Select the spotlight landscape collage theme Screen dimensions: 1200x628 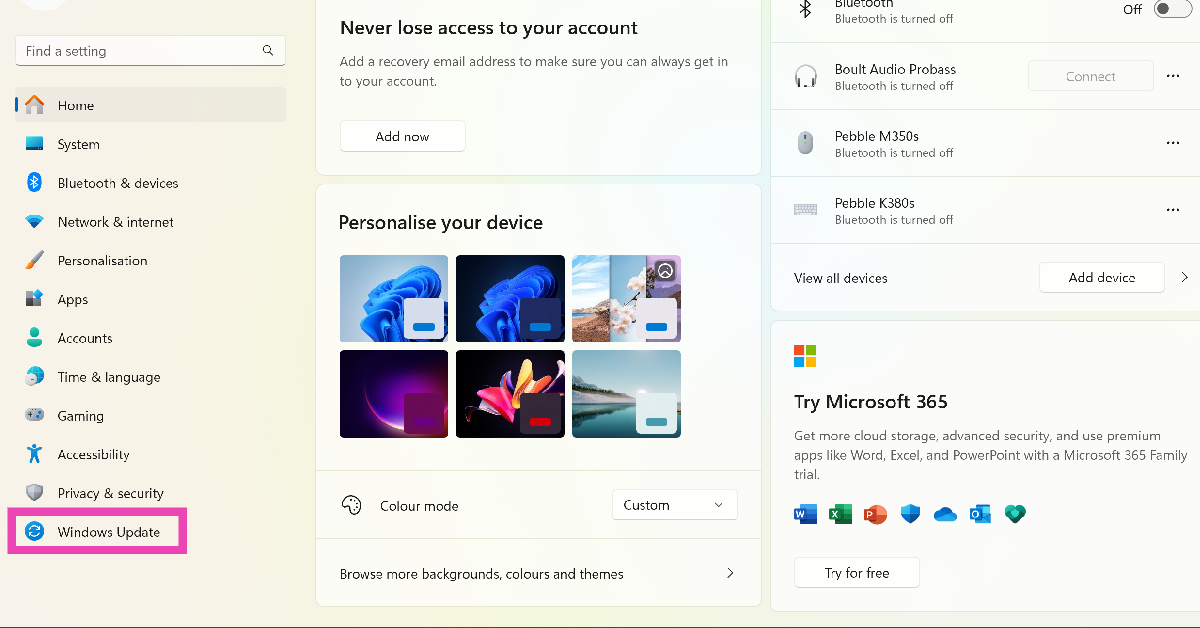(x=626, y=298)
